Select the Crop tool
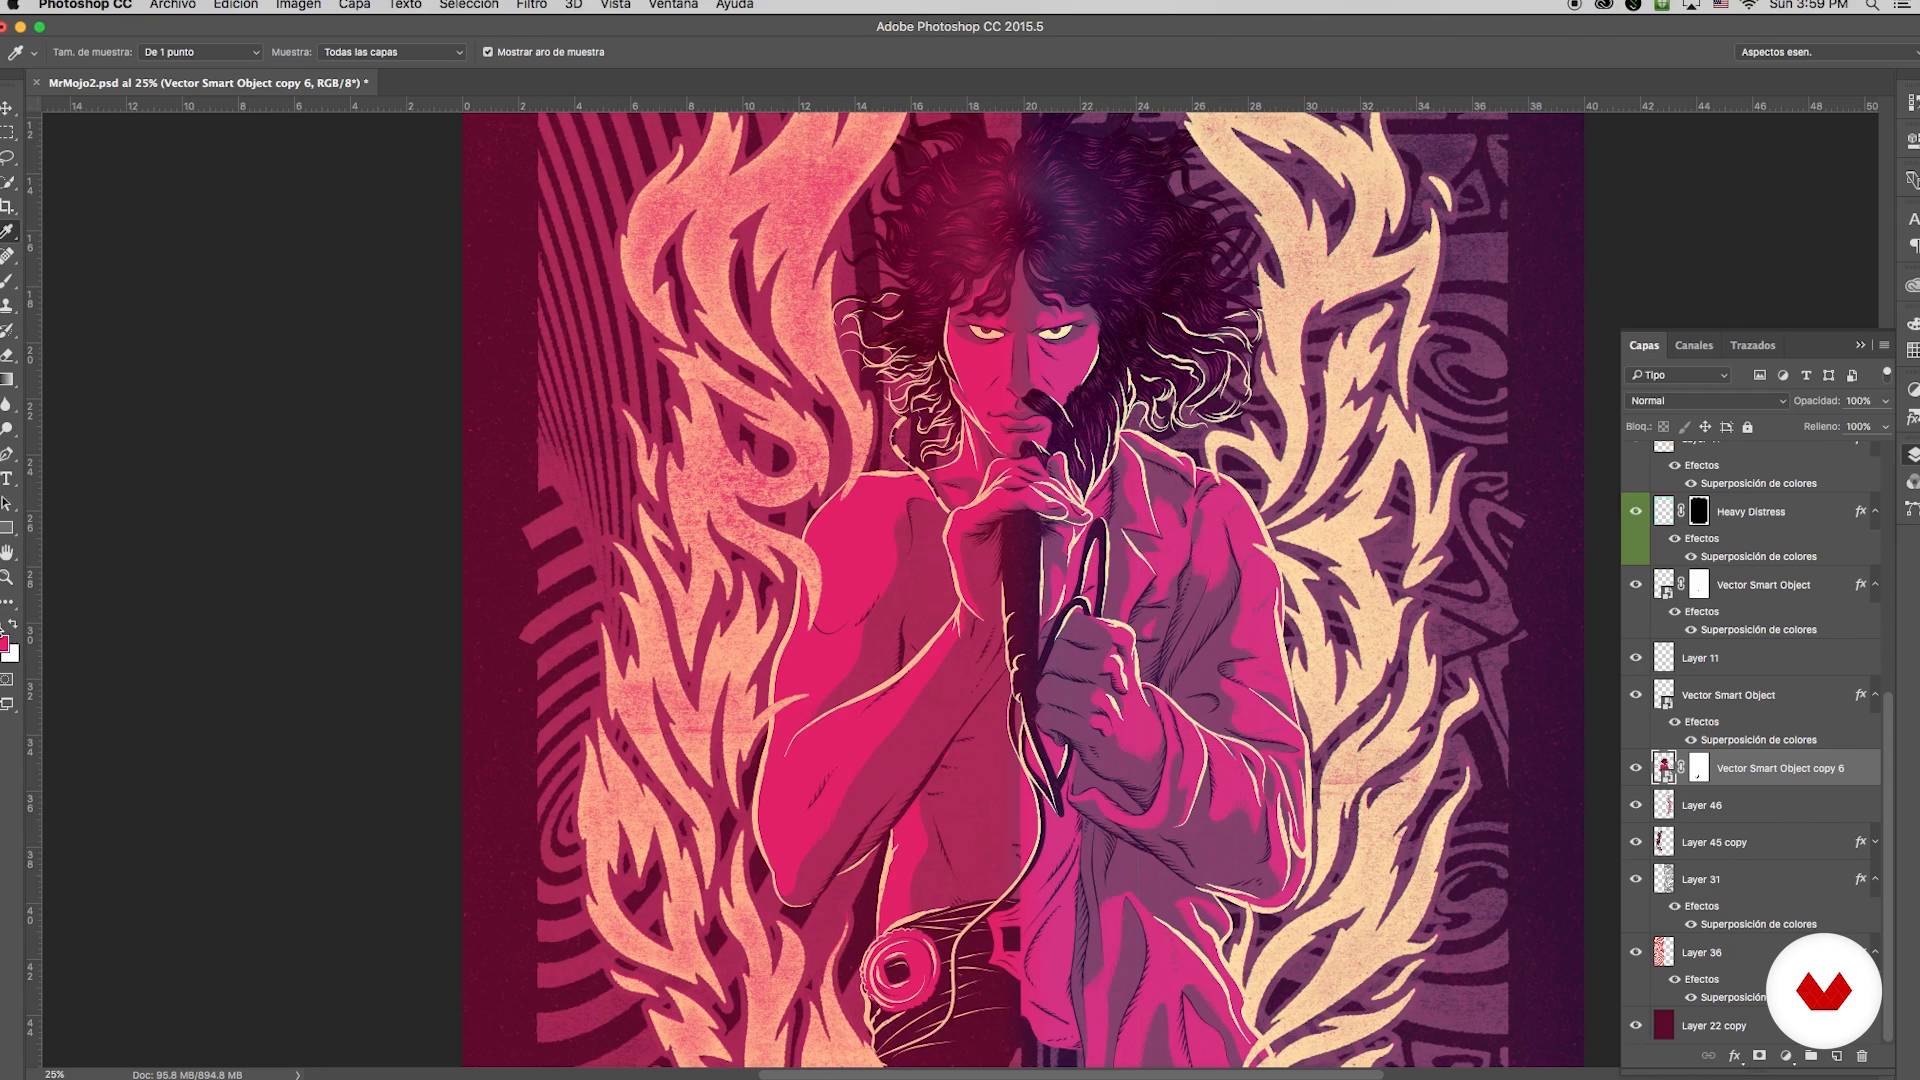 pos(7,207)
